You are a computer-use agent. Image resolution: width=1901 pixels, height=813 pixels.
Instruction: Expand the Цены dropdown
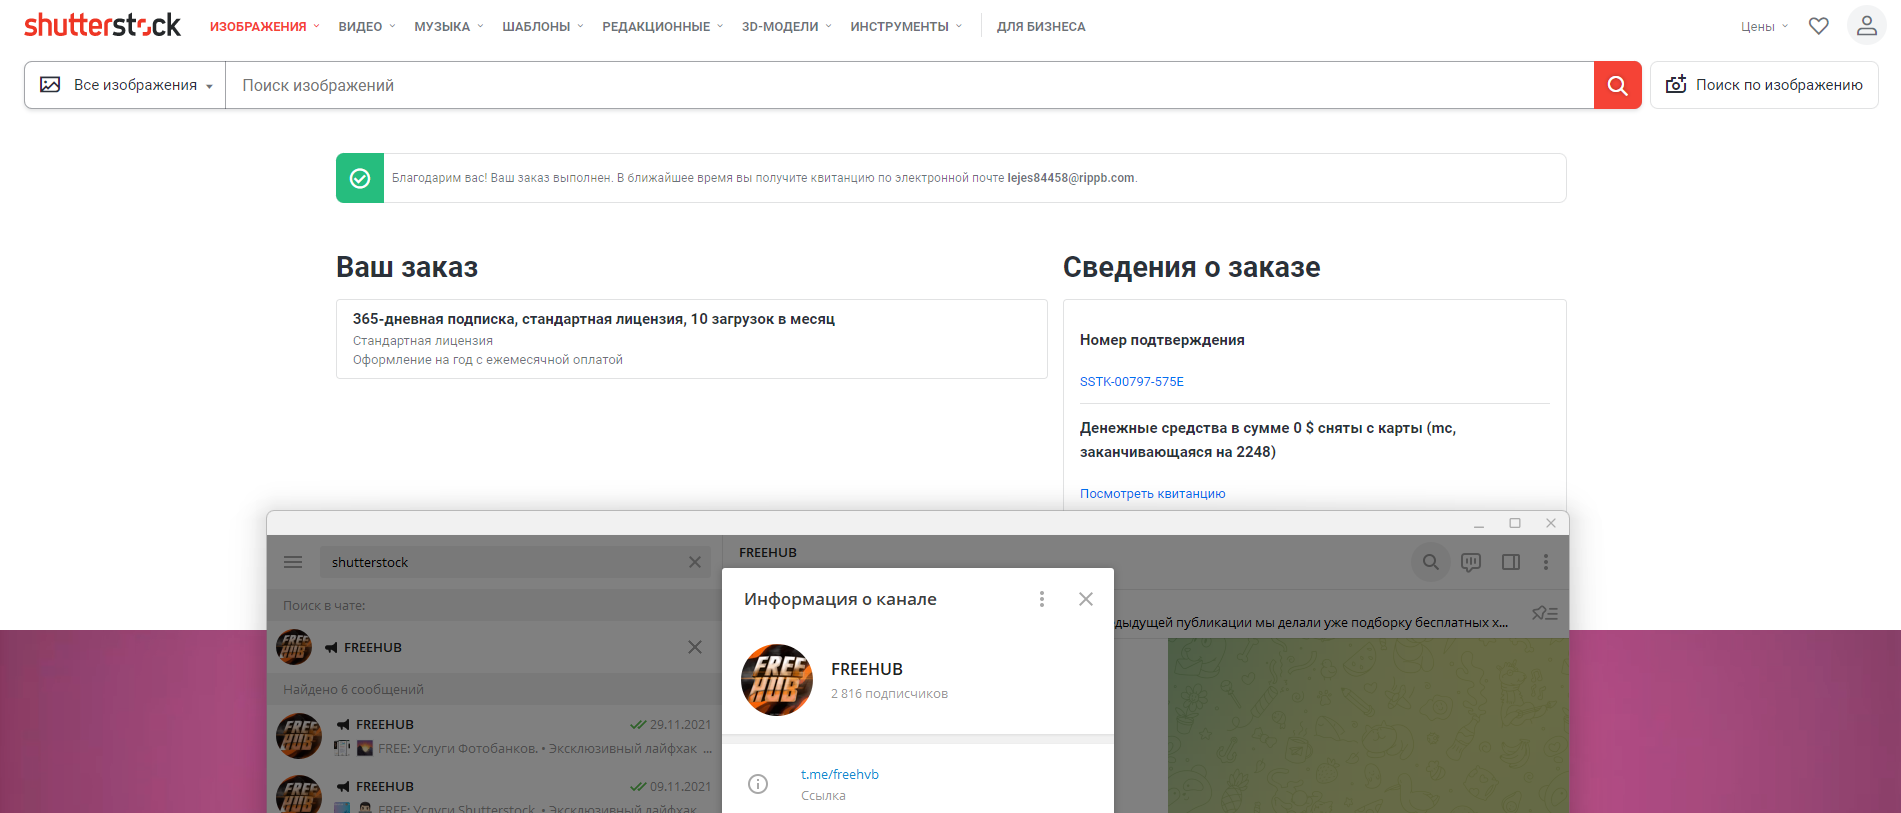click(1764, 27)
